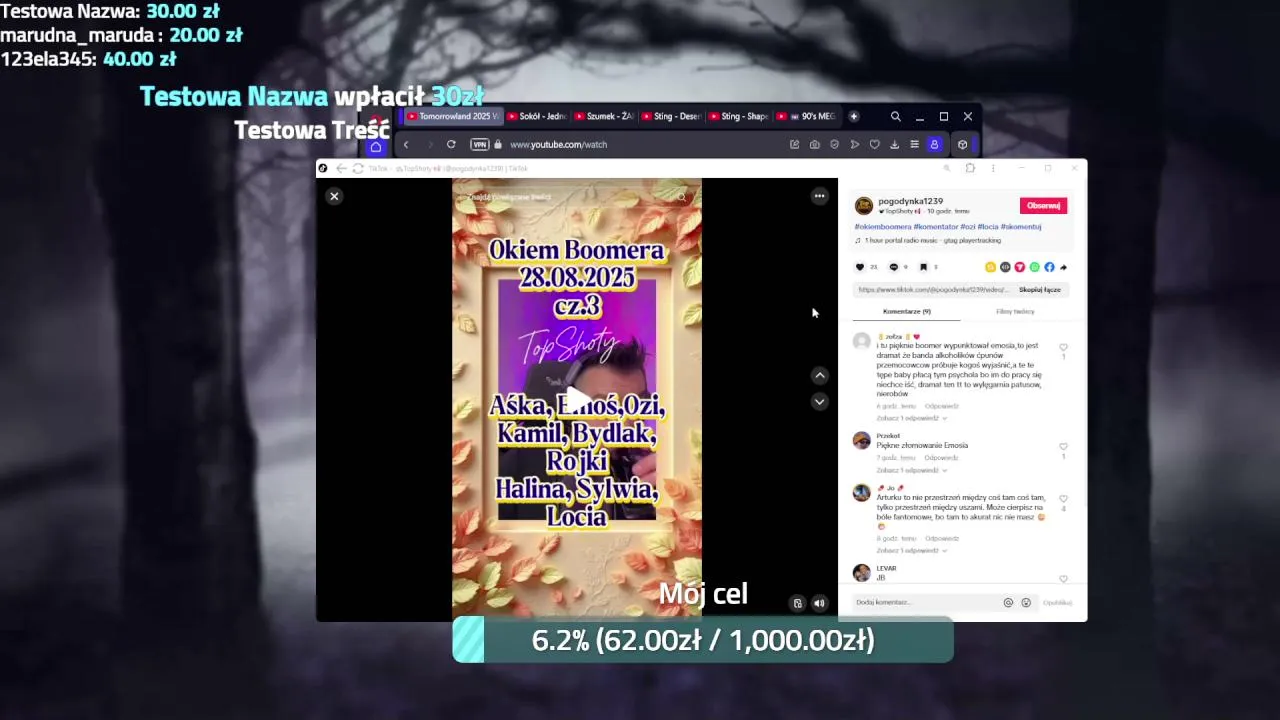
Task: Open browser downloads icon
Action: (894, 145)
